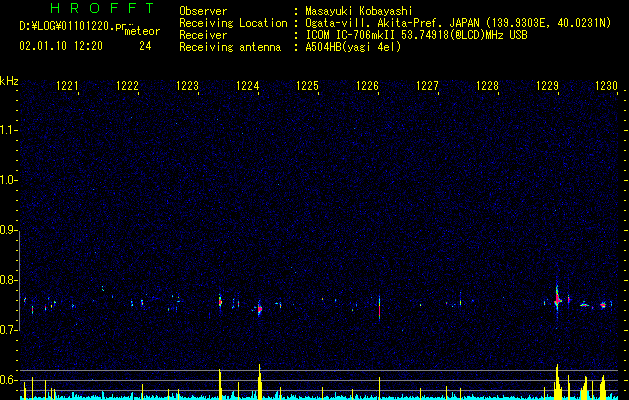This screenshot has width=629, height=400.
Task: Click the Receiver field label
Action: (203, 35)
